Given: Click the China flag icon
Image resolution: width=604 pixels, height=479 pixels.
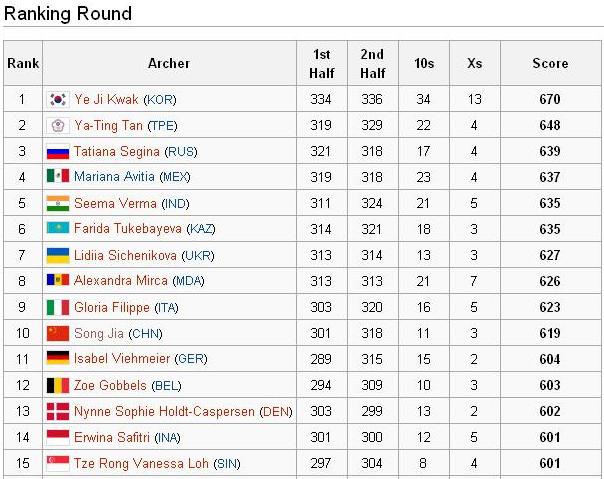Looking at the screenshot, I should (57, 333).
